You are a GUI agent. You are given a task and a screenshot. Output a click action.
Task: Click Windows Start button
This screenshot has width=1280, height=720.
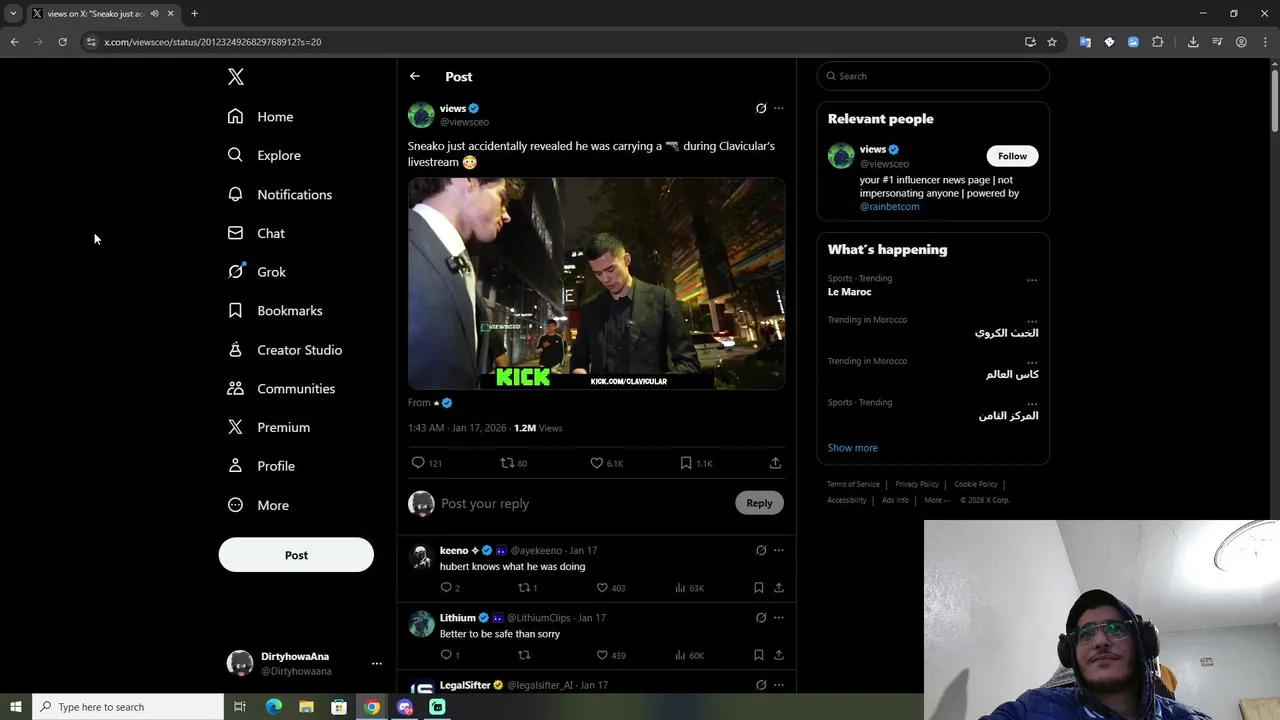pos(15,707)
